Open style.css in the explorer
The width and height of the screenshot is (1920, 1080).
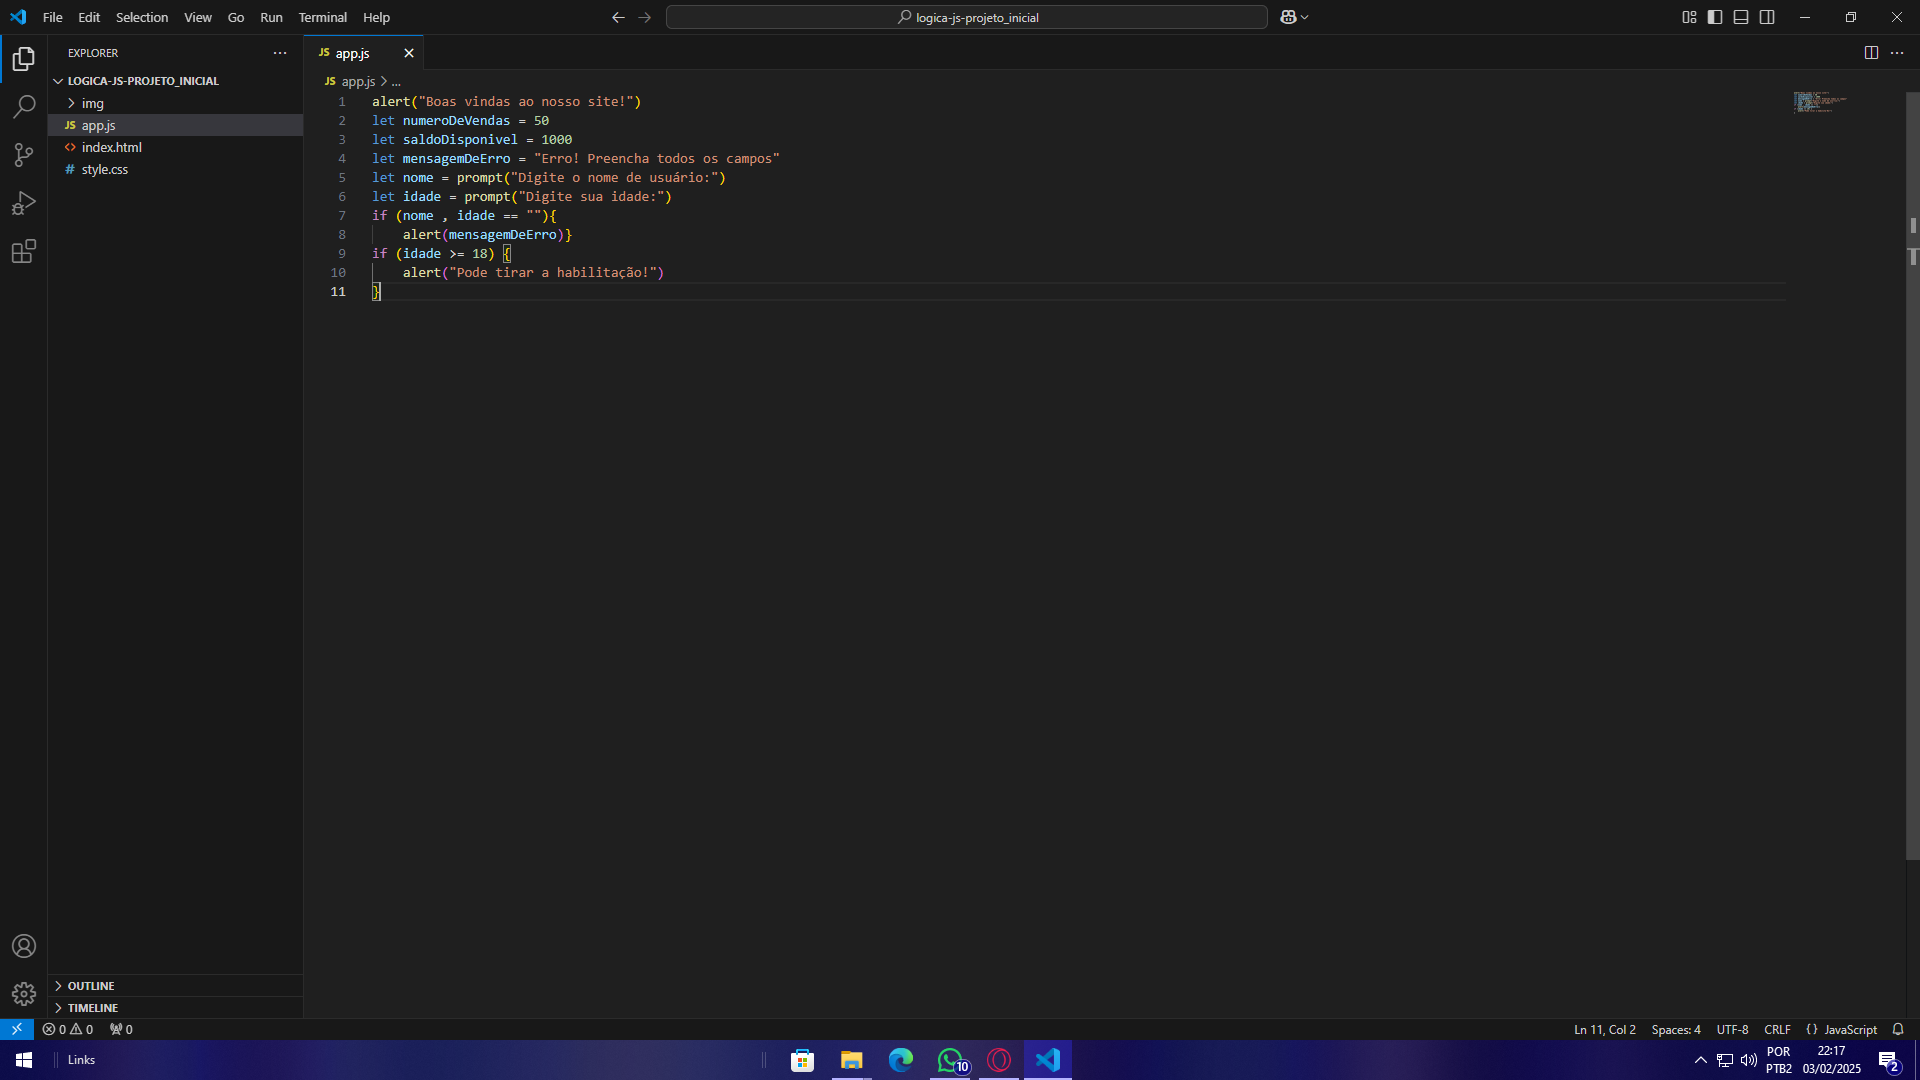tap(104, 169)
